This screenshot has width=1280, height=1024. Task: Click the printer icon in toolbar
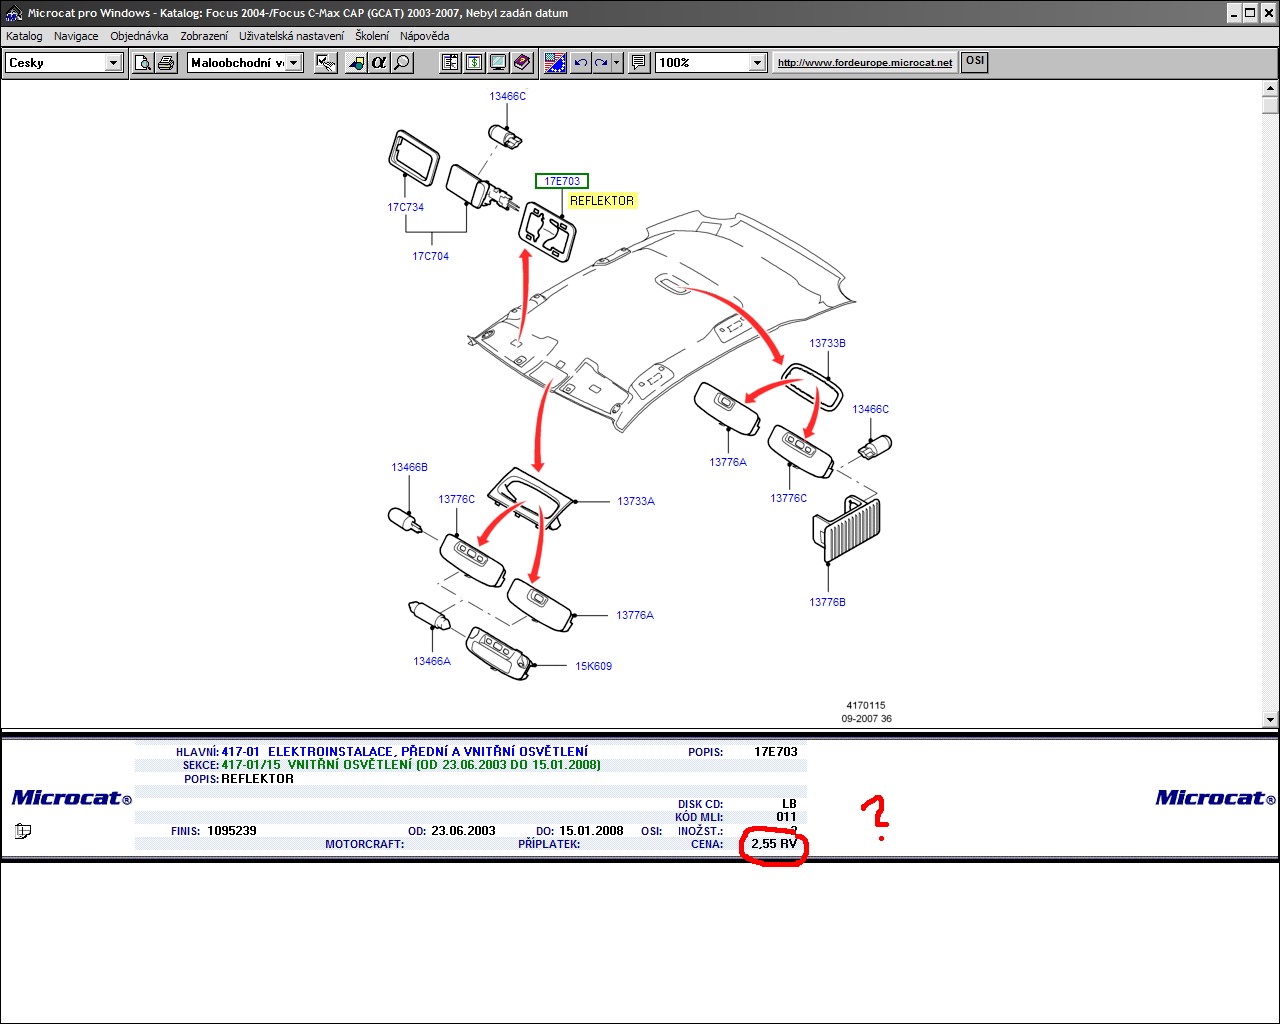point(166,63)
